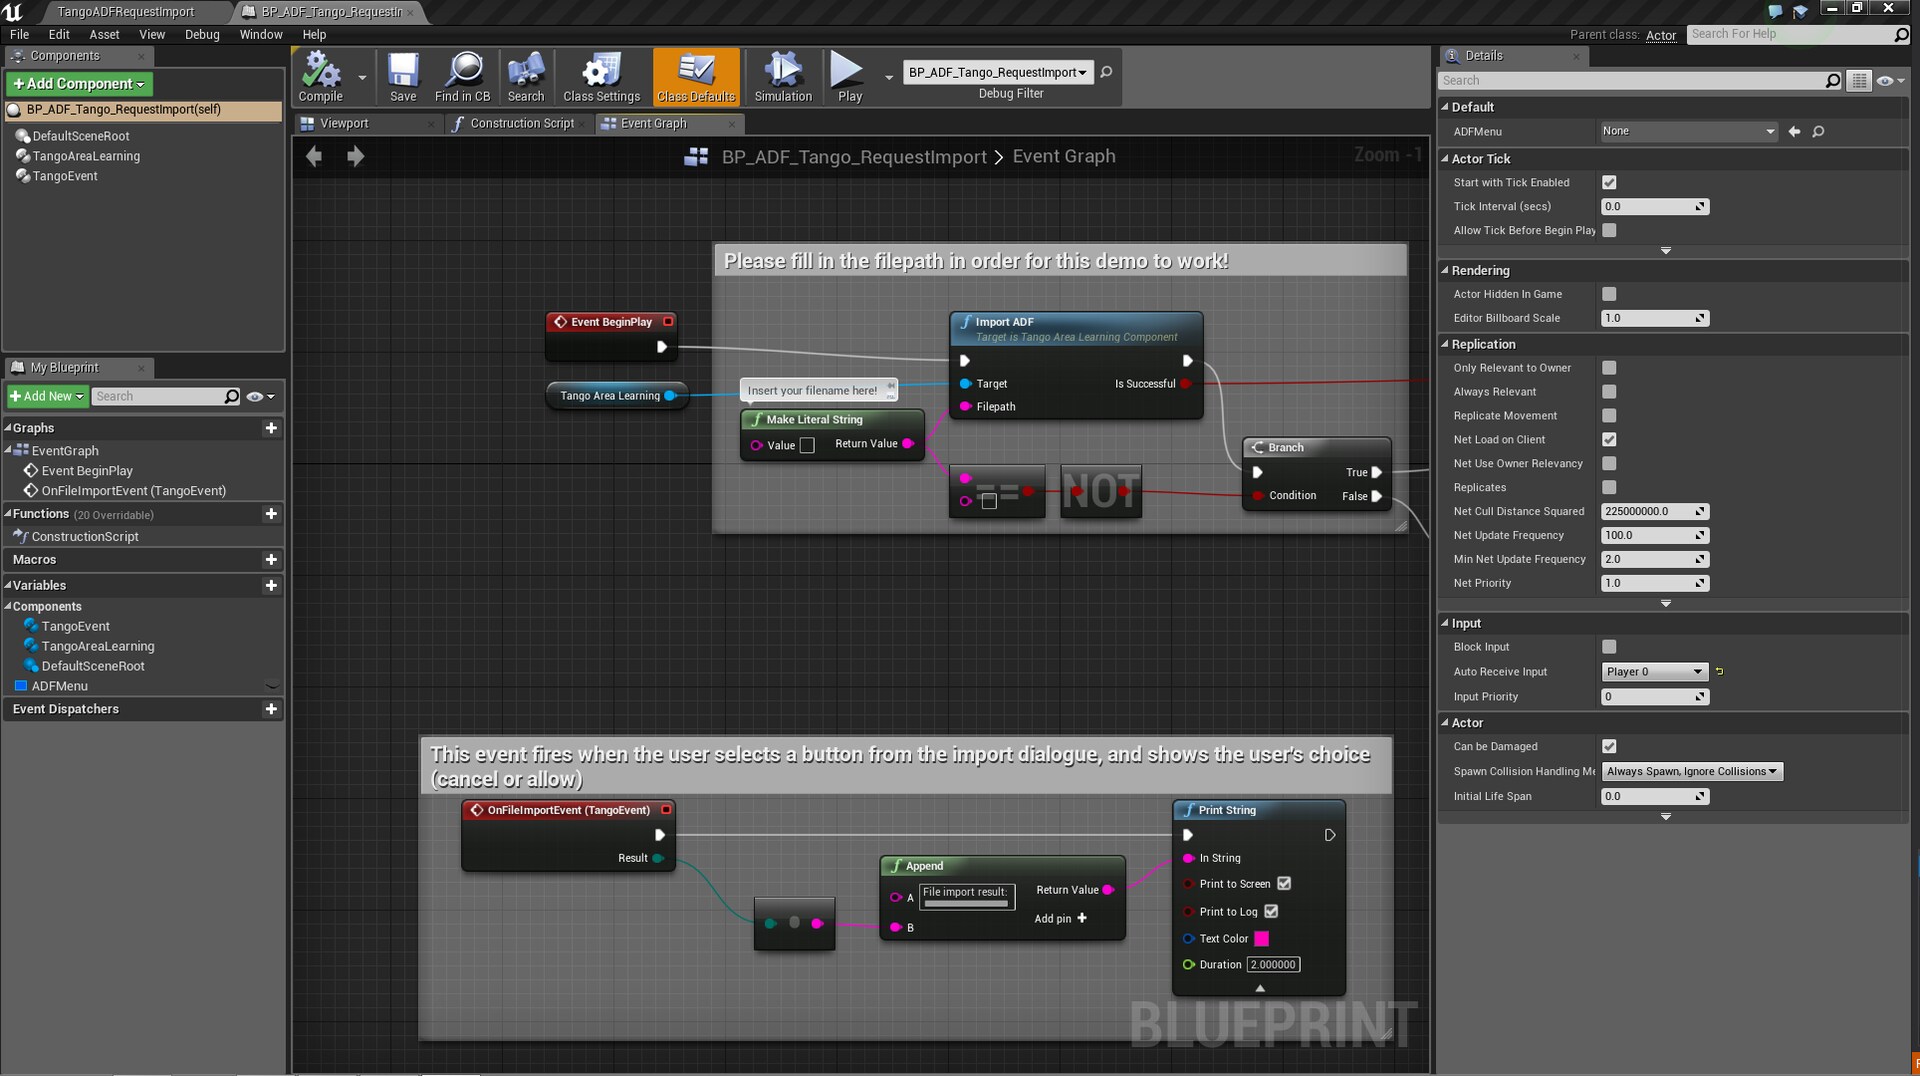Click Add pin on the Append node
This screenshot has height=1076, width=1920.
pyautogui.click(x=1060, y=918)
